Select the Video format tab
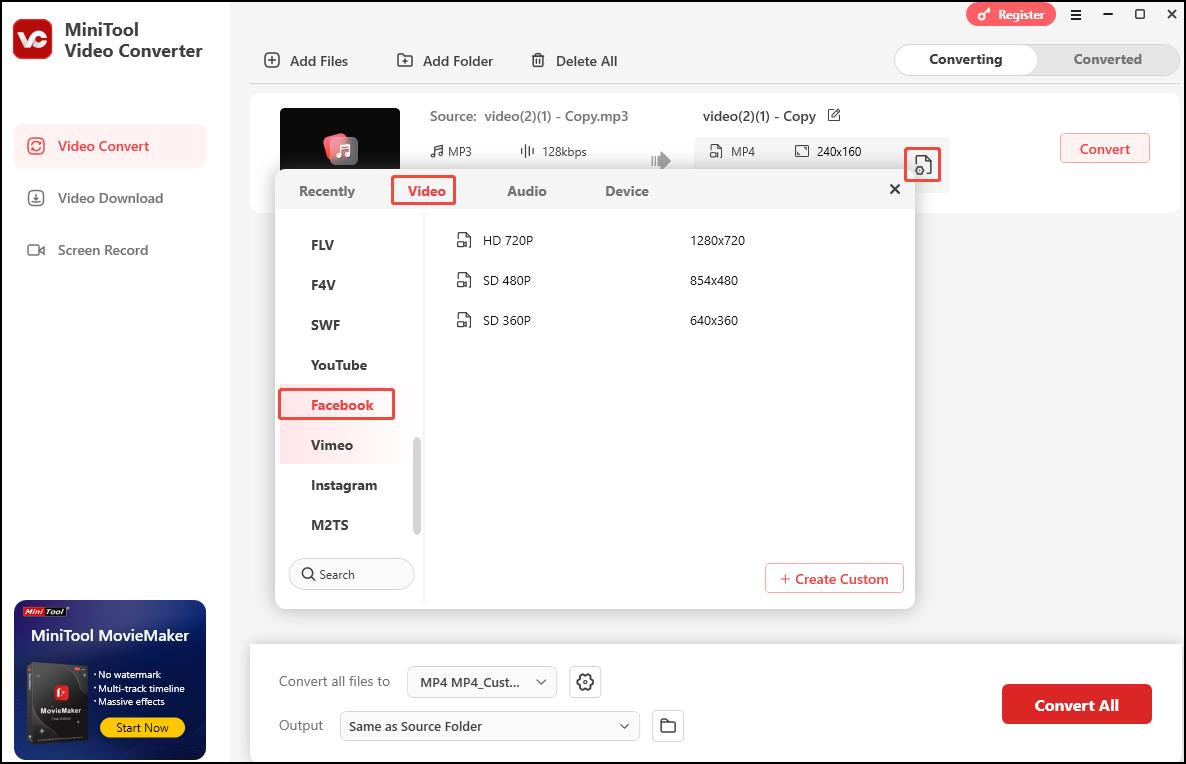Screen dimensions: 1186x764 427,191
